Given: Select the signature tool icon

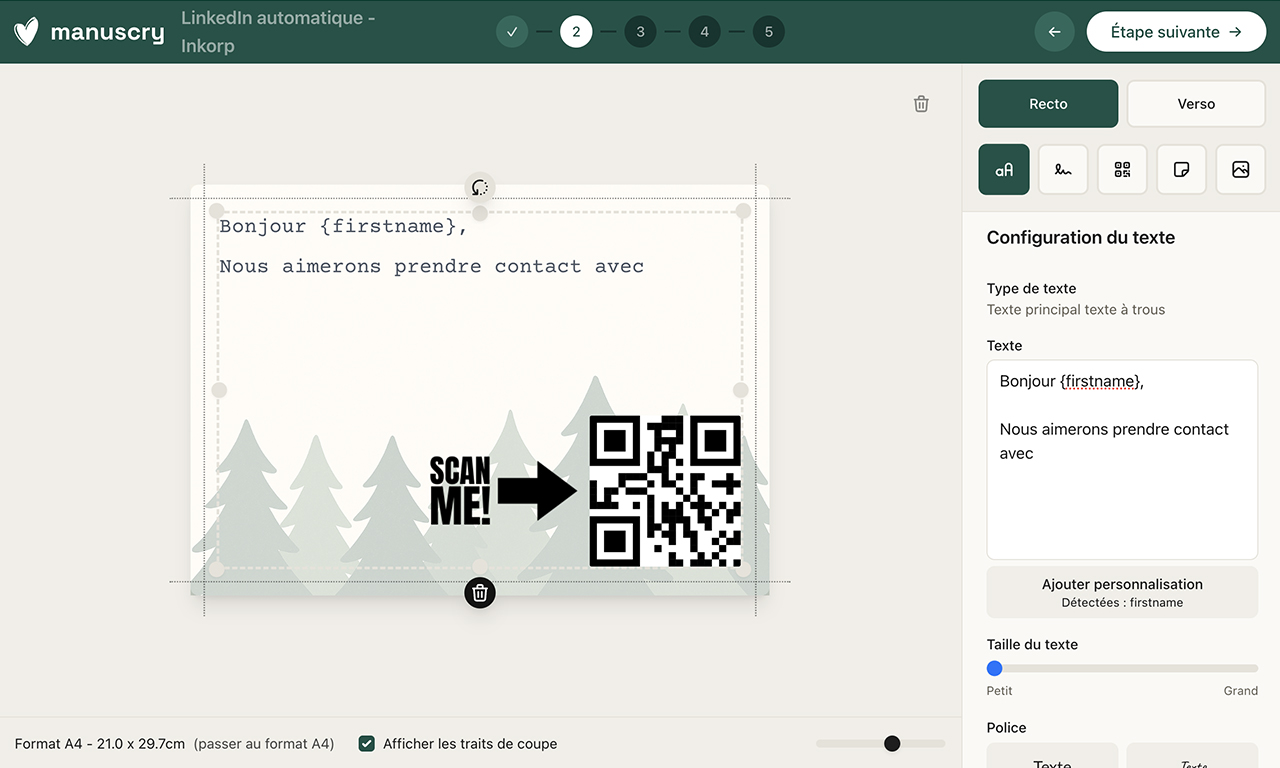Looking at the screenshot, I should [1063, 170].
